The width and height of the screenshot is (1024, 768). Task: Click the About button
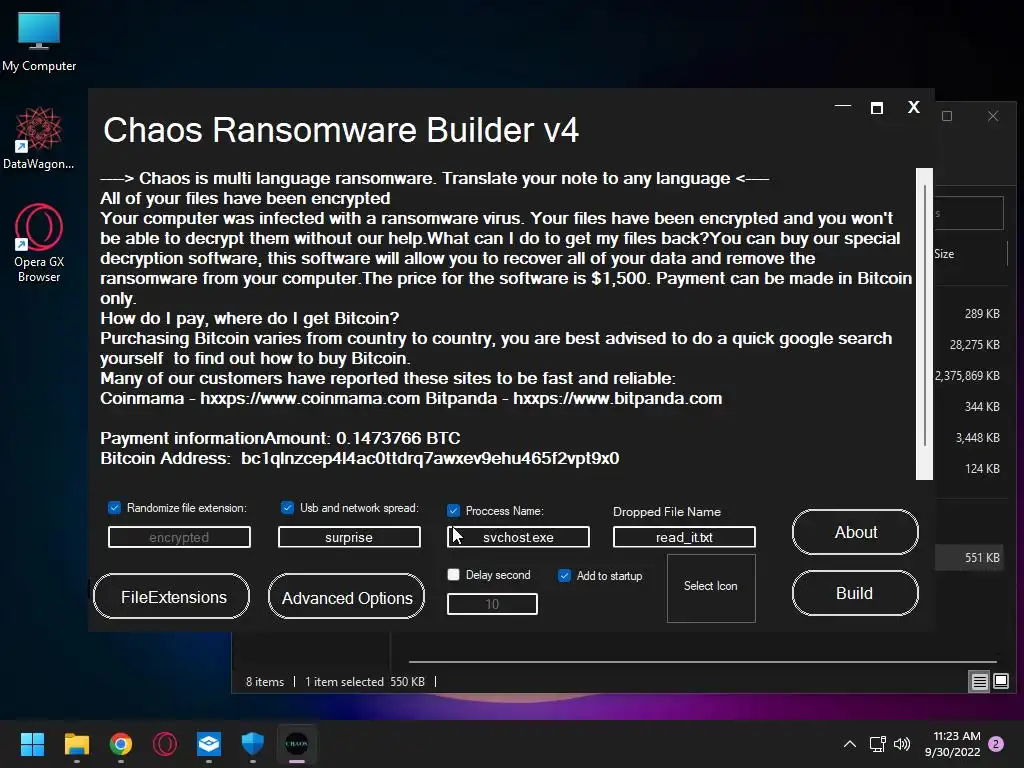(x=855, y=532)
